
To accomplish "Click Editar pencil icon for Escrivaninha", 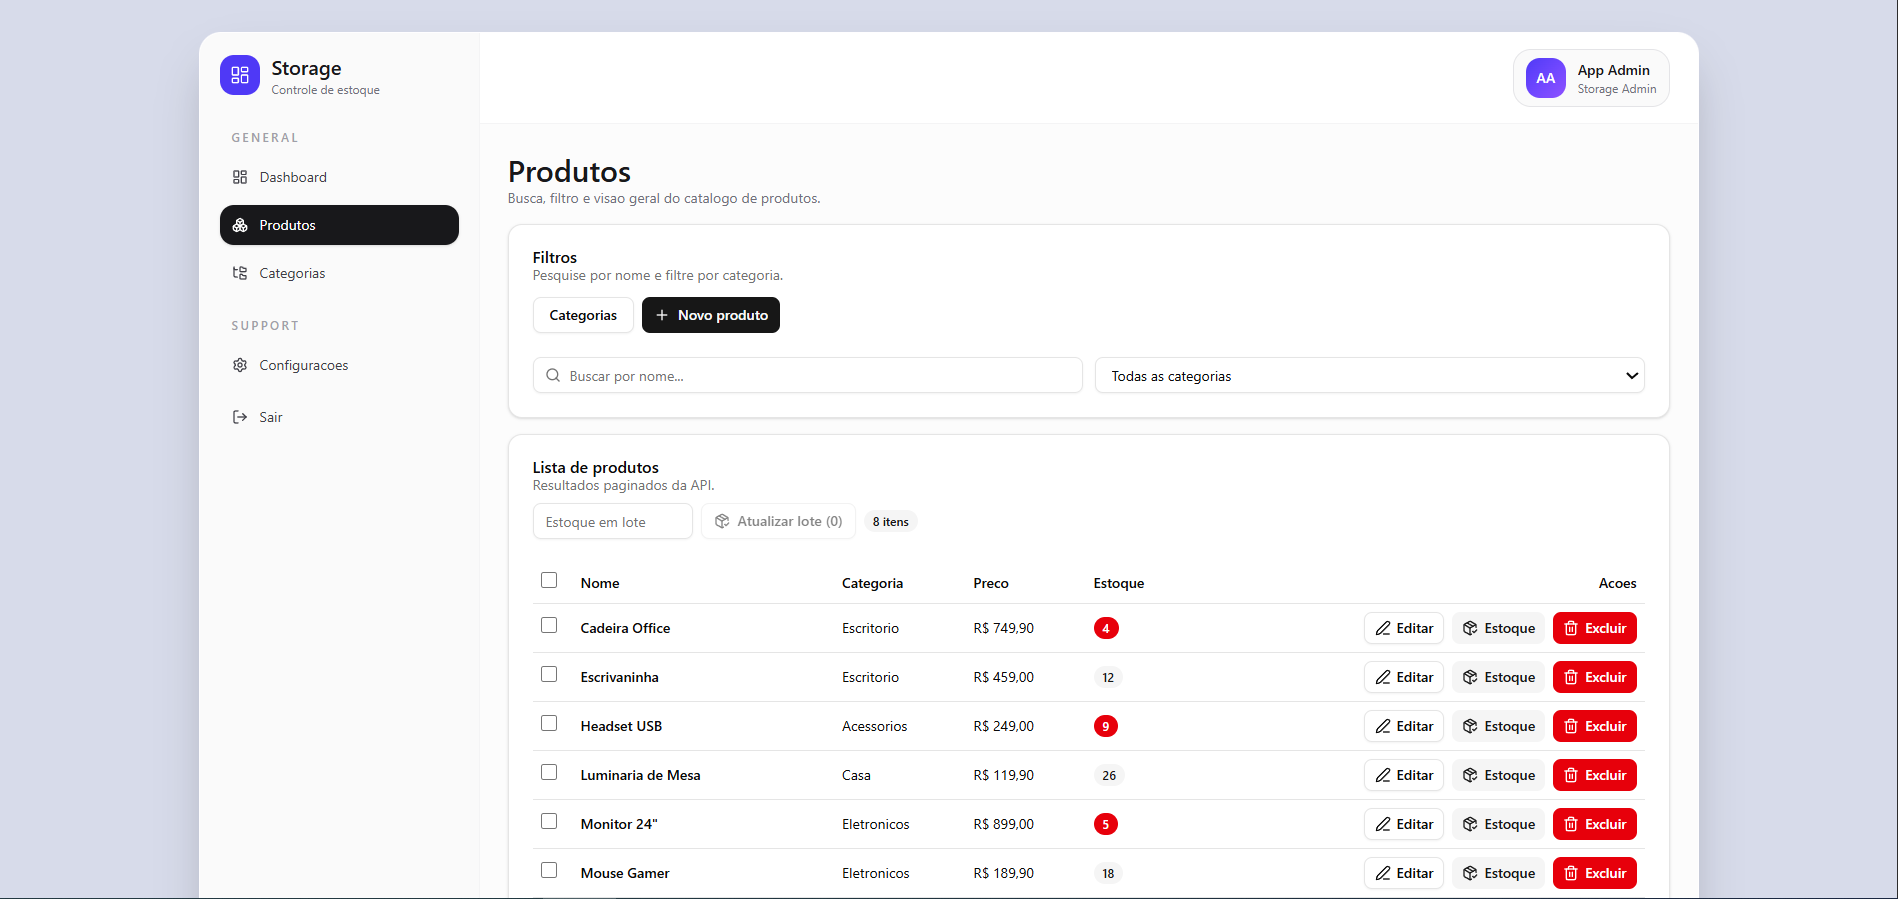I will (1383, 677).
